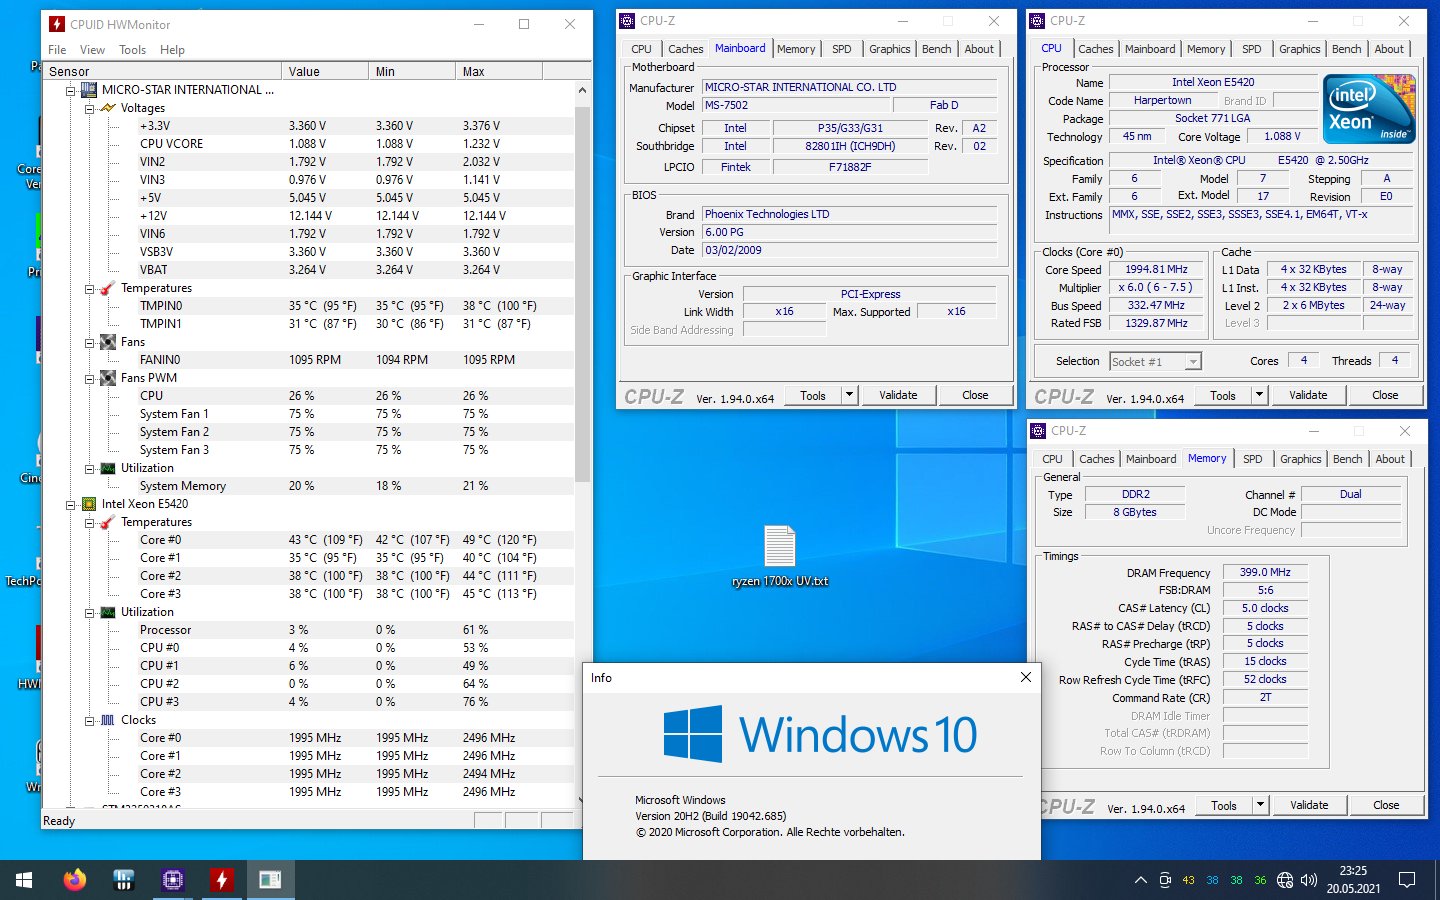Open the notification center icon
Screen dimensions: 1440x900
coord(1407,880)
